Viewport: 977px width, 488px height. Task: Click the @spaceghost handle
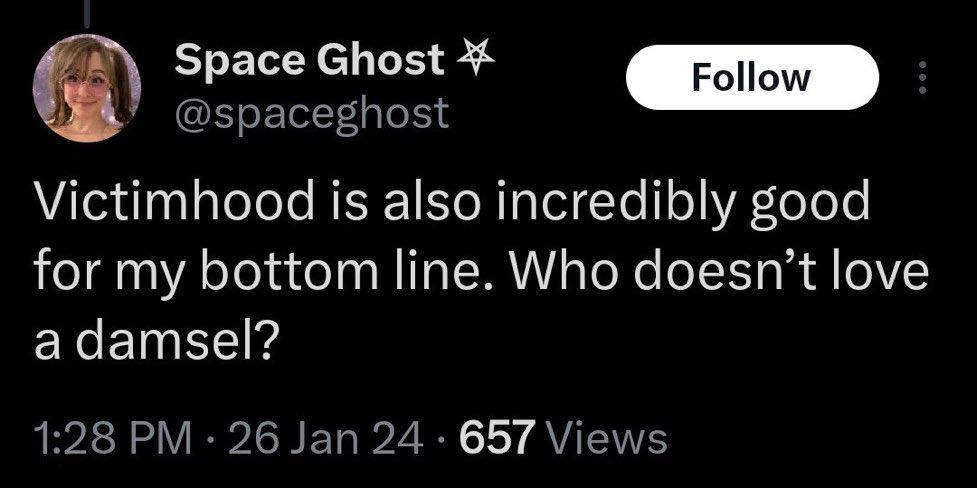pyautogui.click(x=312, y=114)
